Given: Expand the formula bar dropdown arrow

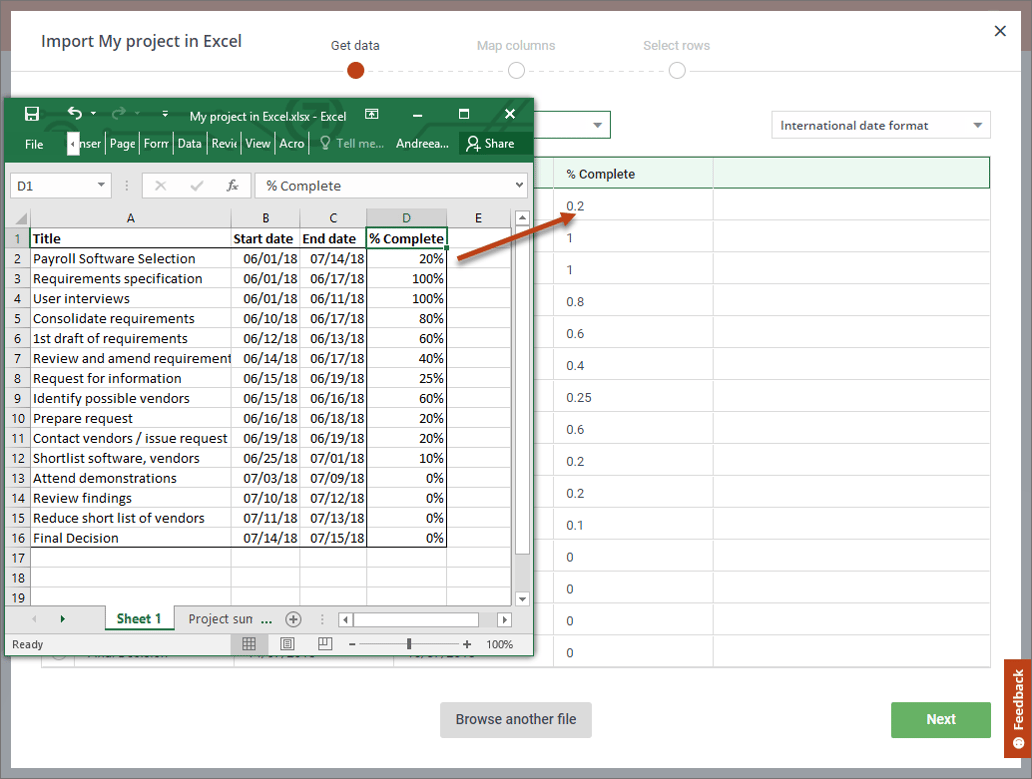Looking at the screenshot, I should pos(519,185).
